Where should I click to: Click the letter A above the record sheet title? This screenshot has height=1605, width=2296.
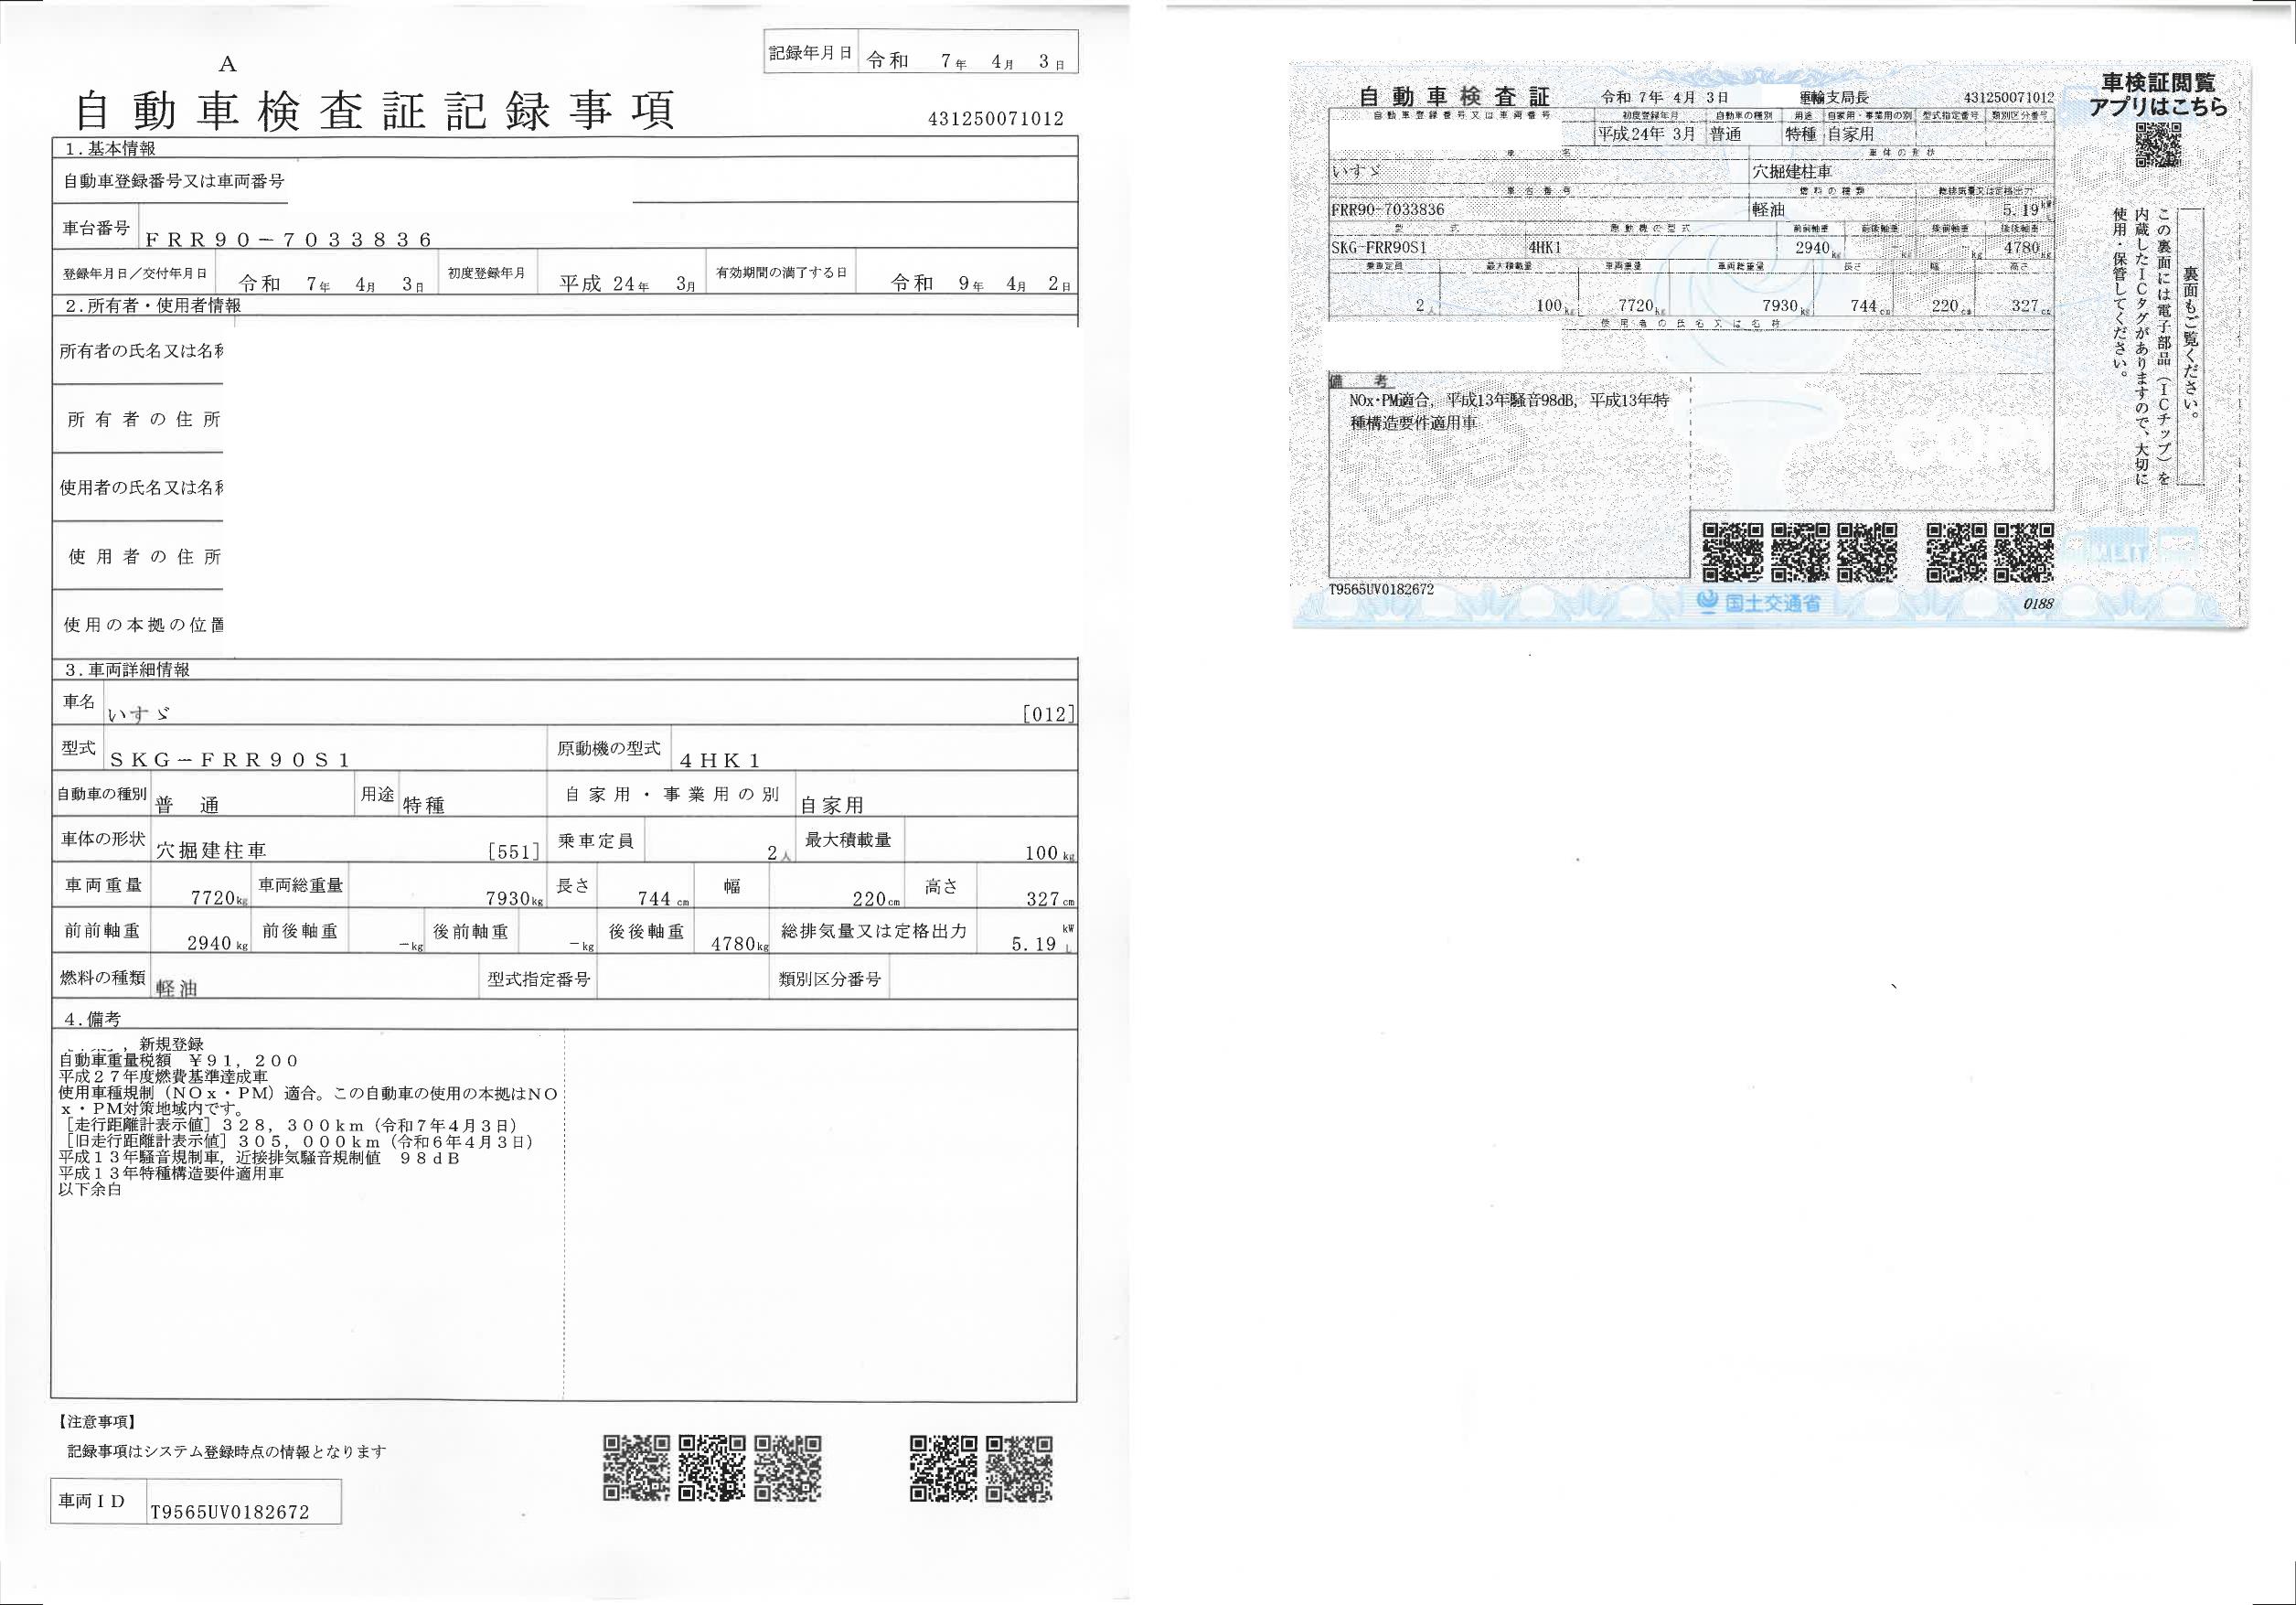(x=228, y=64)
